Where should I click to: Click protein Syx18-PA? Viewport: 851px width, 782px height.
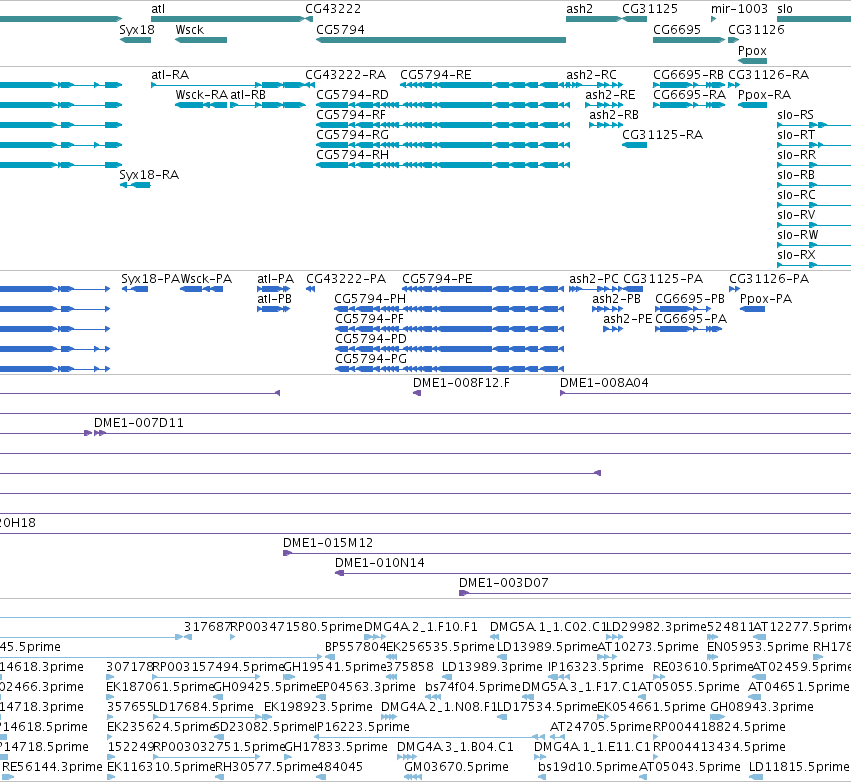(150, 278)
